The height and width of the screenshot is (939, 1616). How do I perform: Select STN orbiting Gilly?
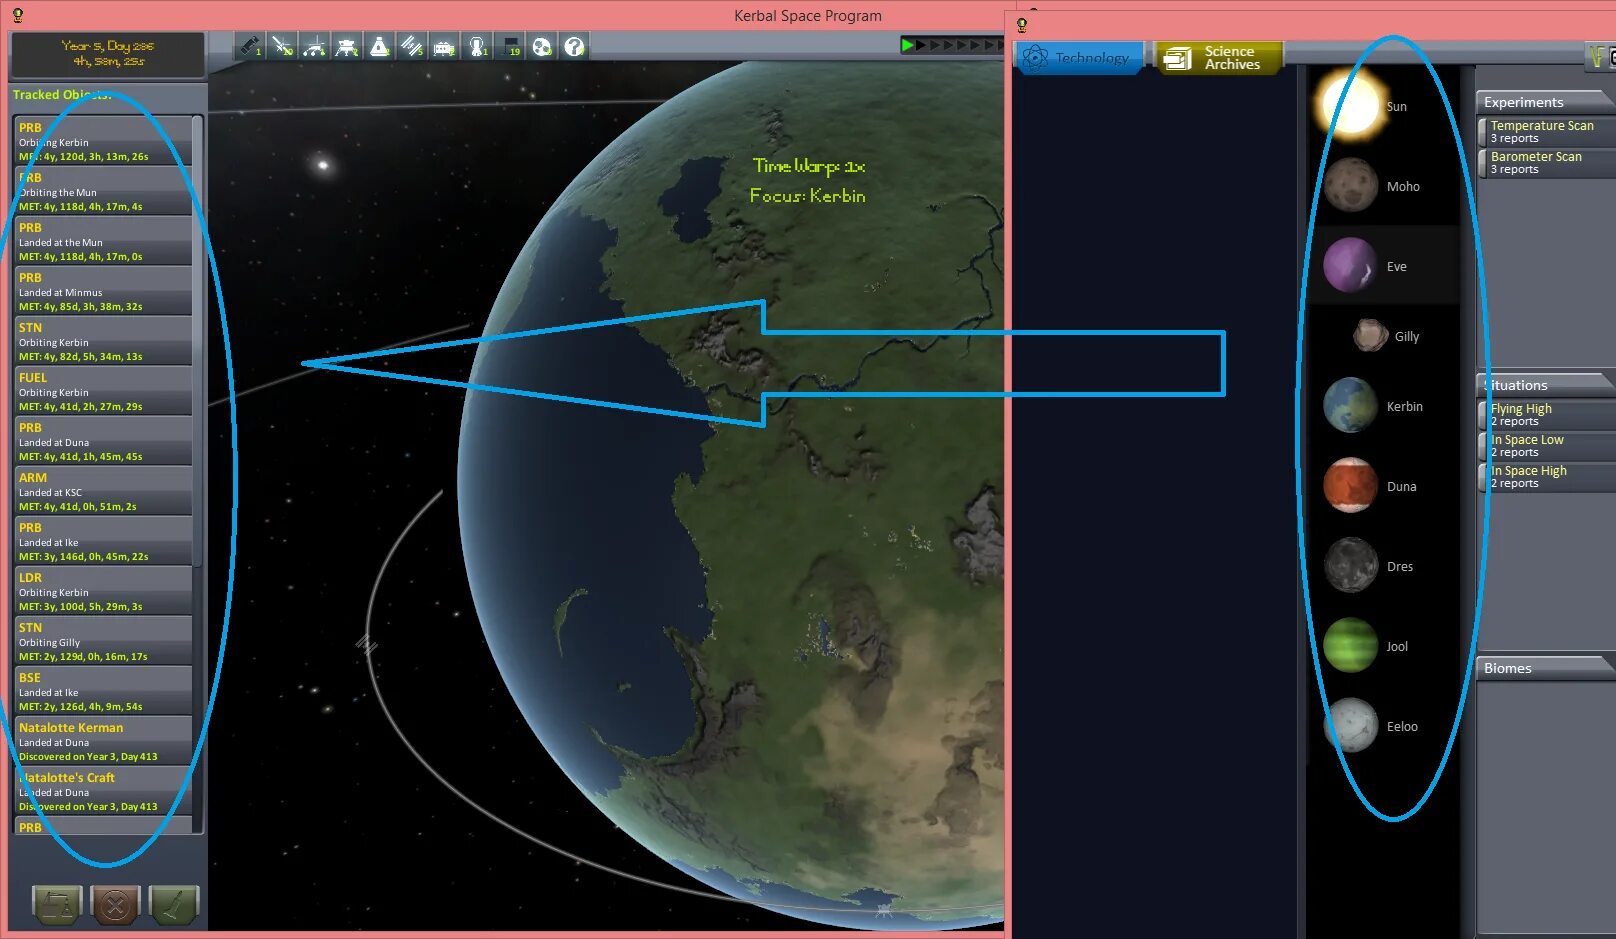click(x=103, y=641)
